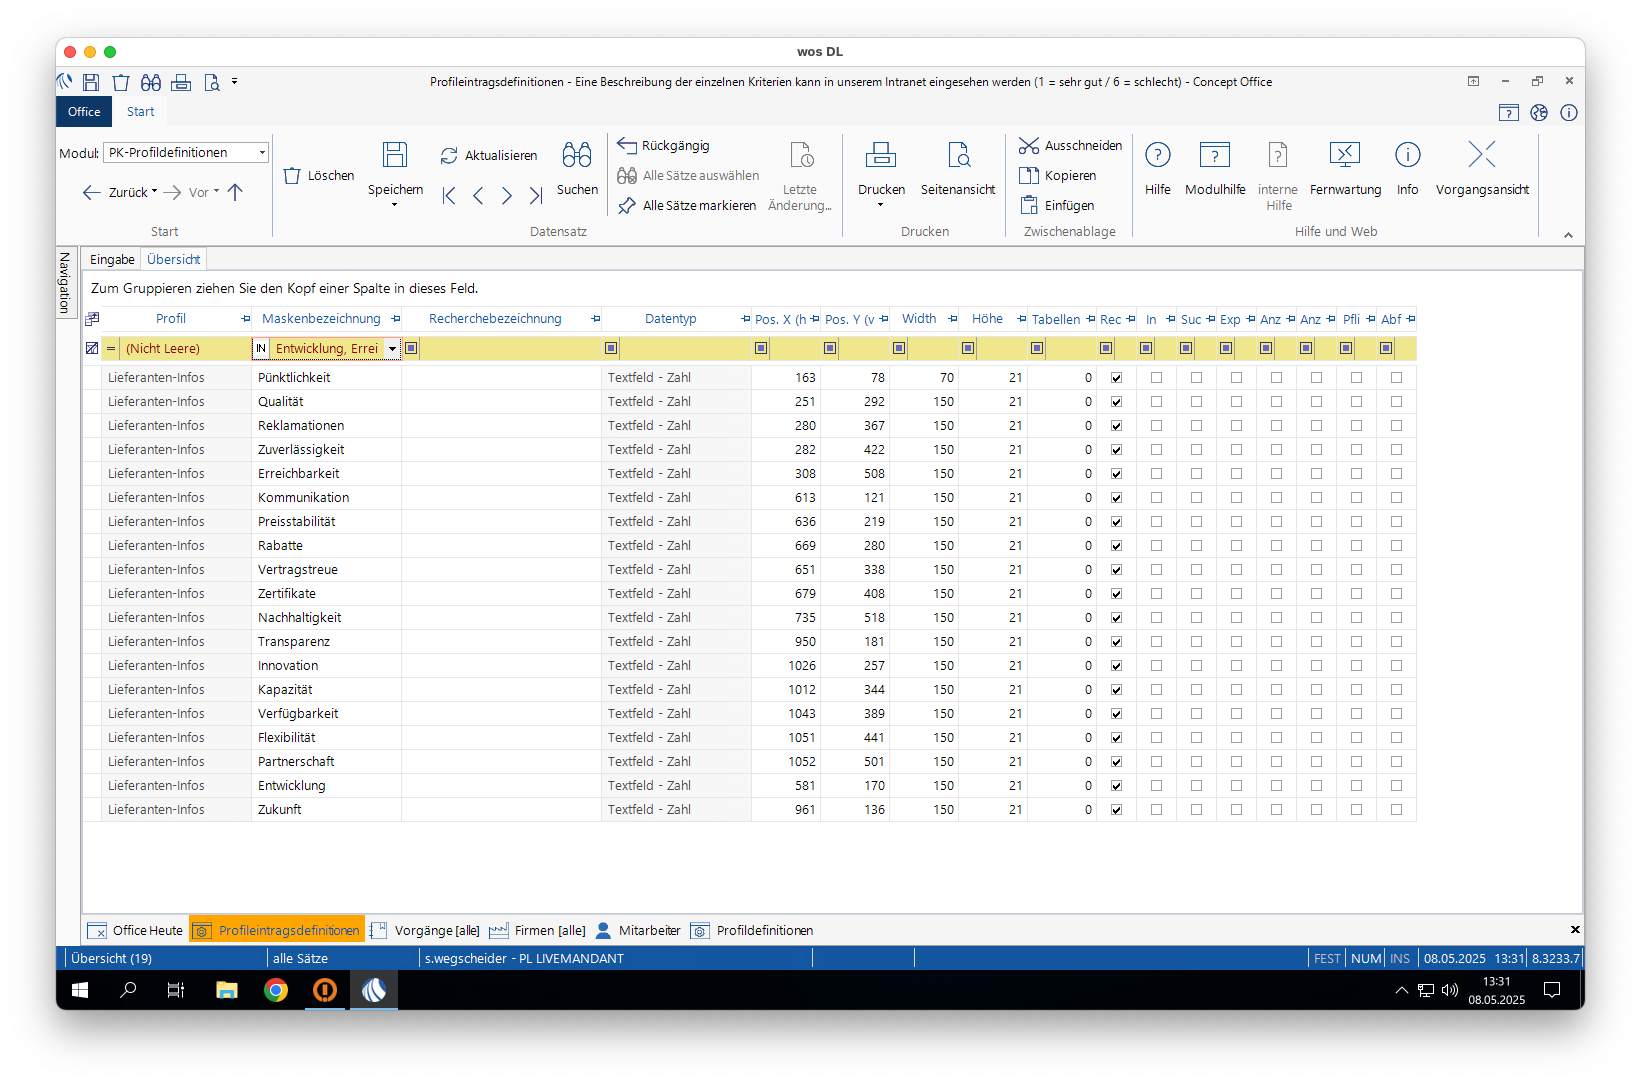Show hidden system tray icons
Viewport: 1641px width, 1084px height.
point(1401,990)
